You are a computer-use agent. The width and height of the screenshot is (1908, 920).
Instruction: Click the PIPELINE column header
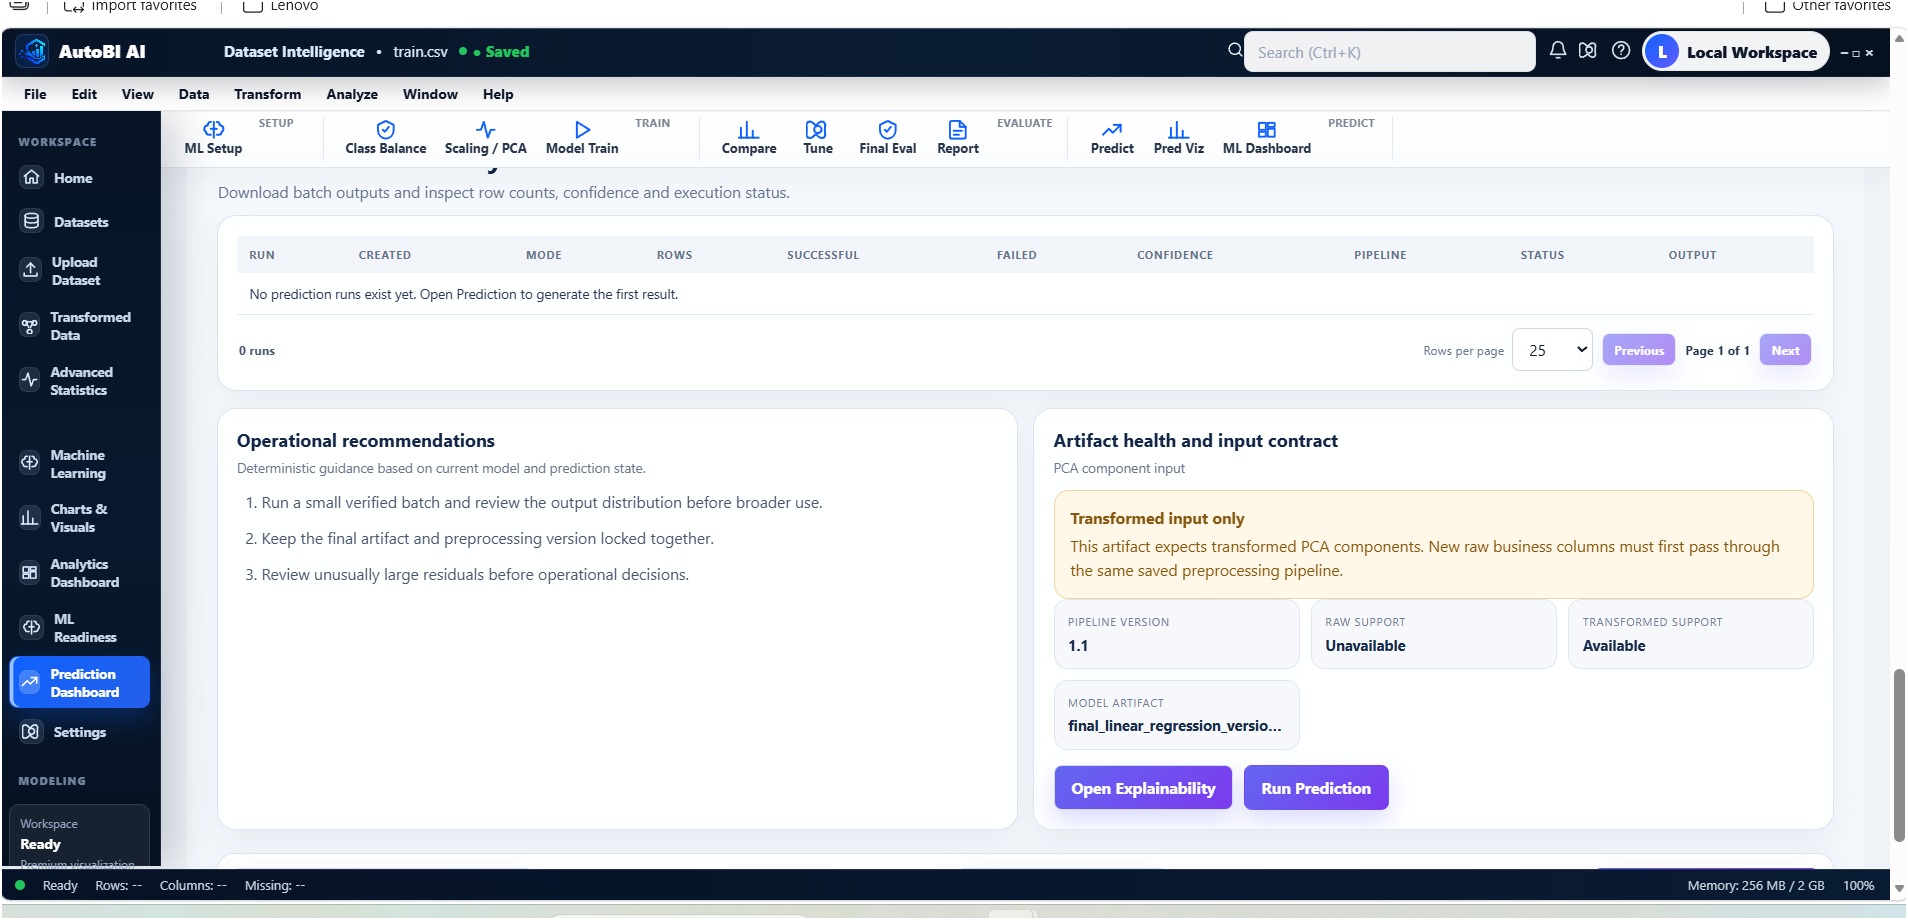pos(1380,255)
